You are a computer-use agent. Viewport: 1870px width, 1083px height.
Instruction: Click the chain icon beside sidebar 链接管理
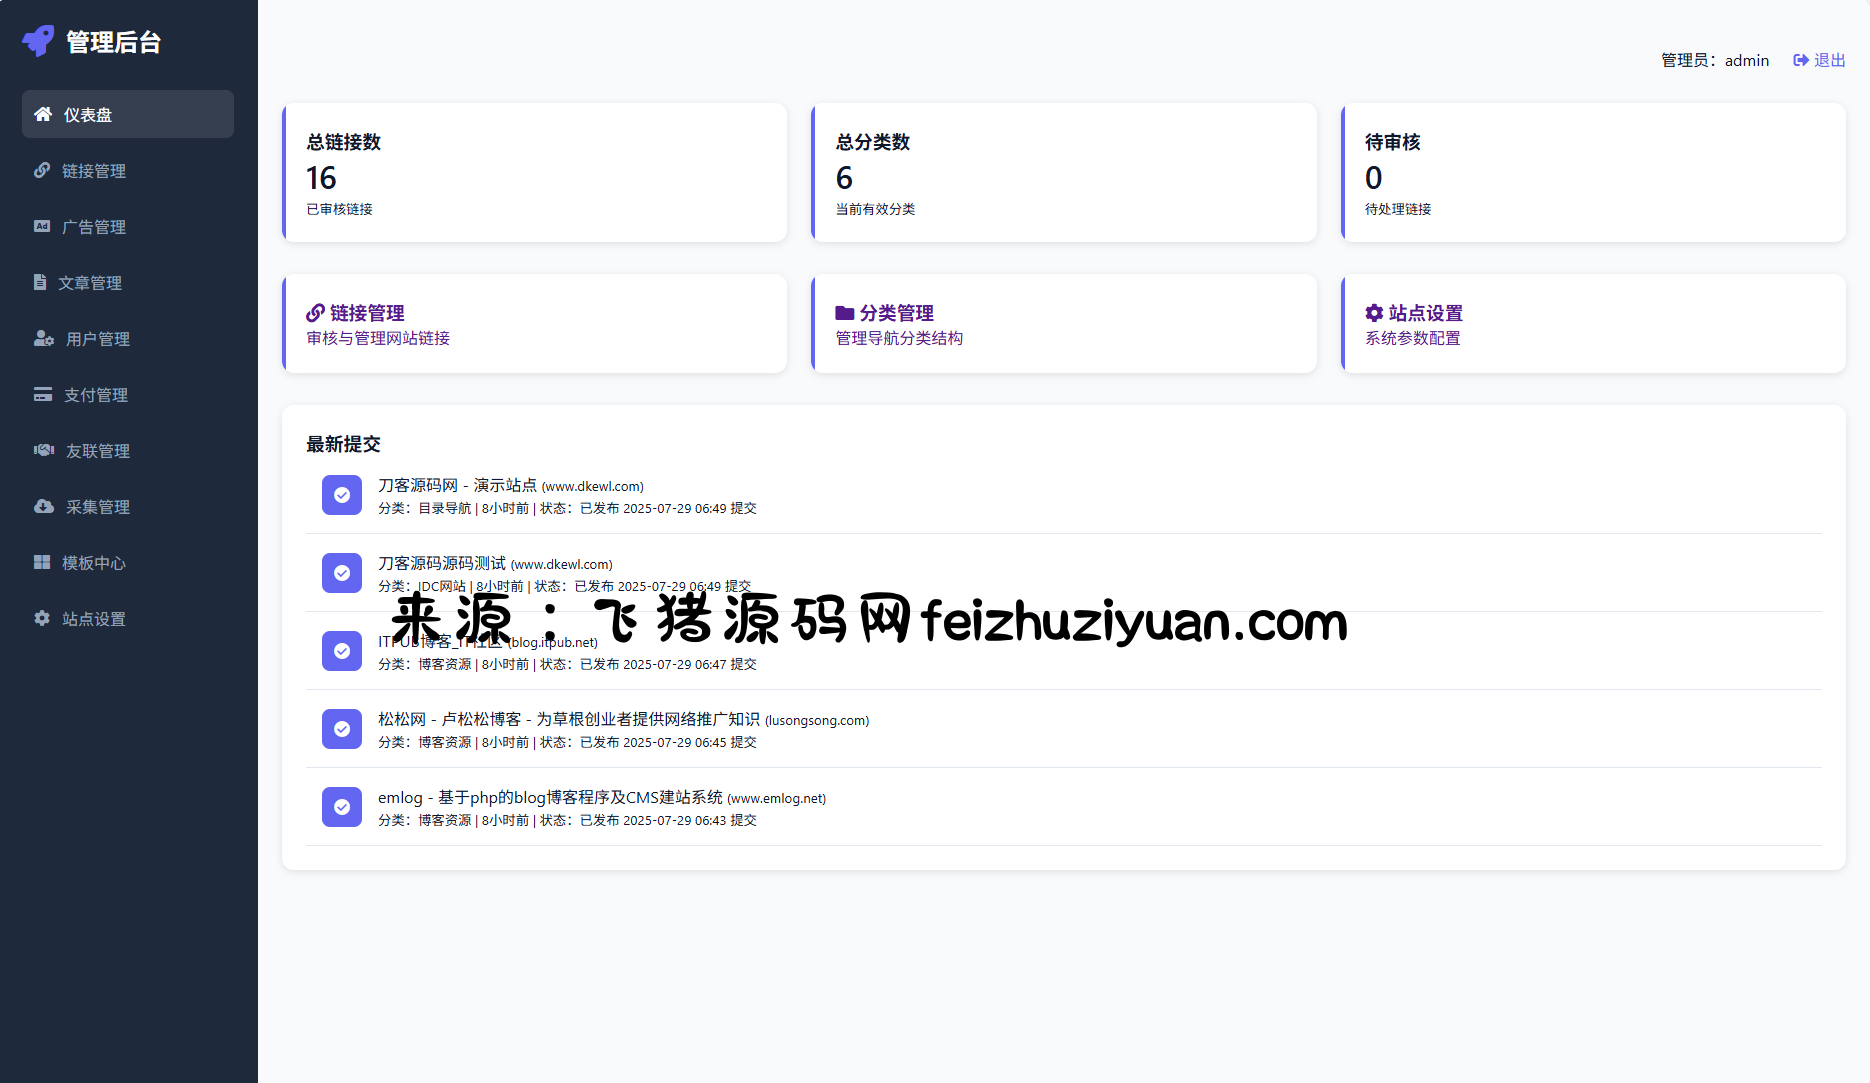(42, 170)
